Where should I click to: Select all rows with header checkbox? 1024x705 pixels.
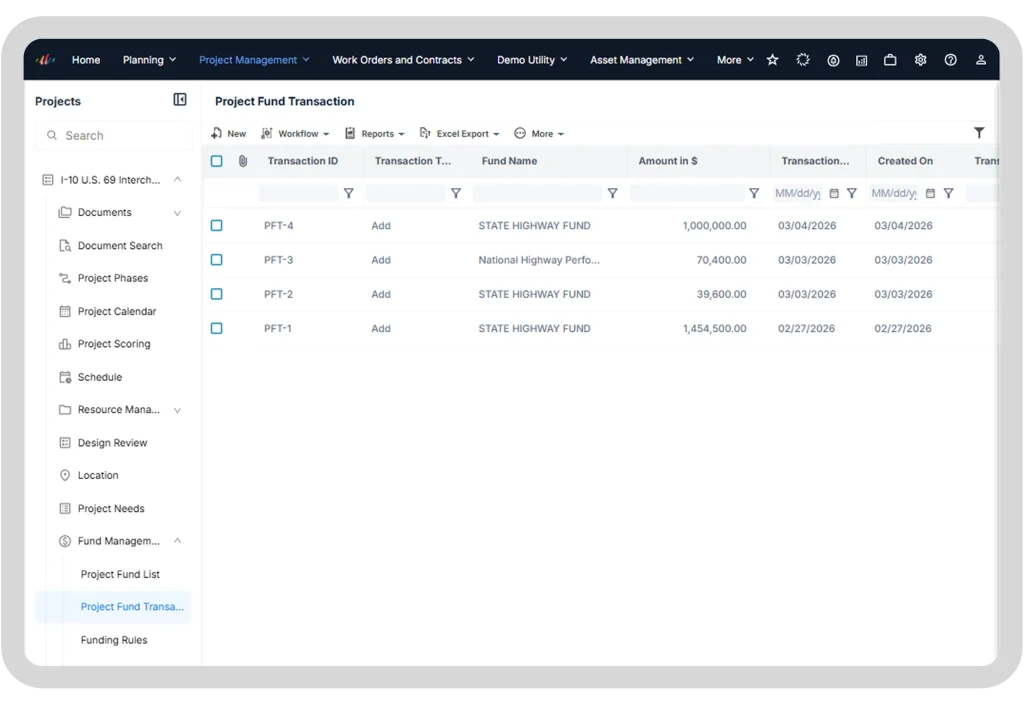pos(217,161)
